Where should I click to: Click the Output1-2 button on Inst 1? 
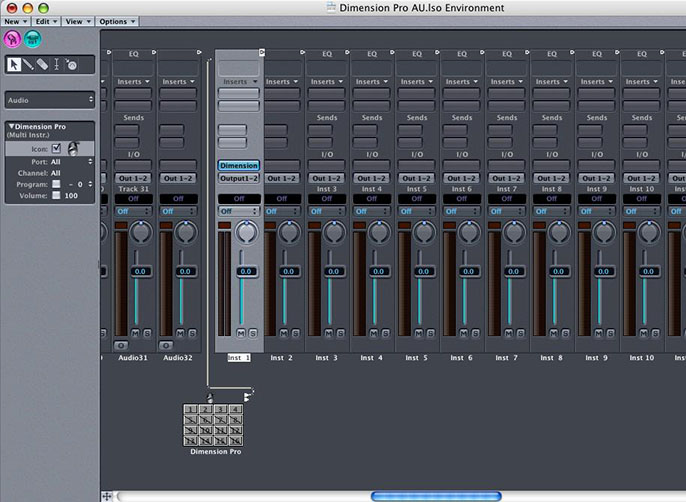[239, 178]
